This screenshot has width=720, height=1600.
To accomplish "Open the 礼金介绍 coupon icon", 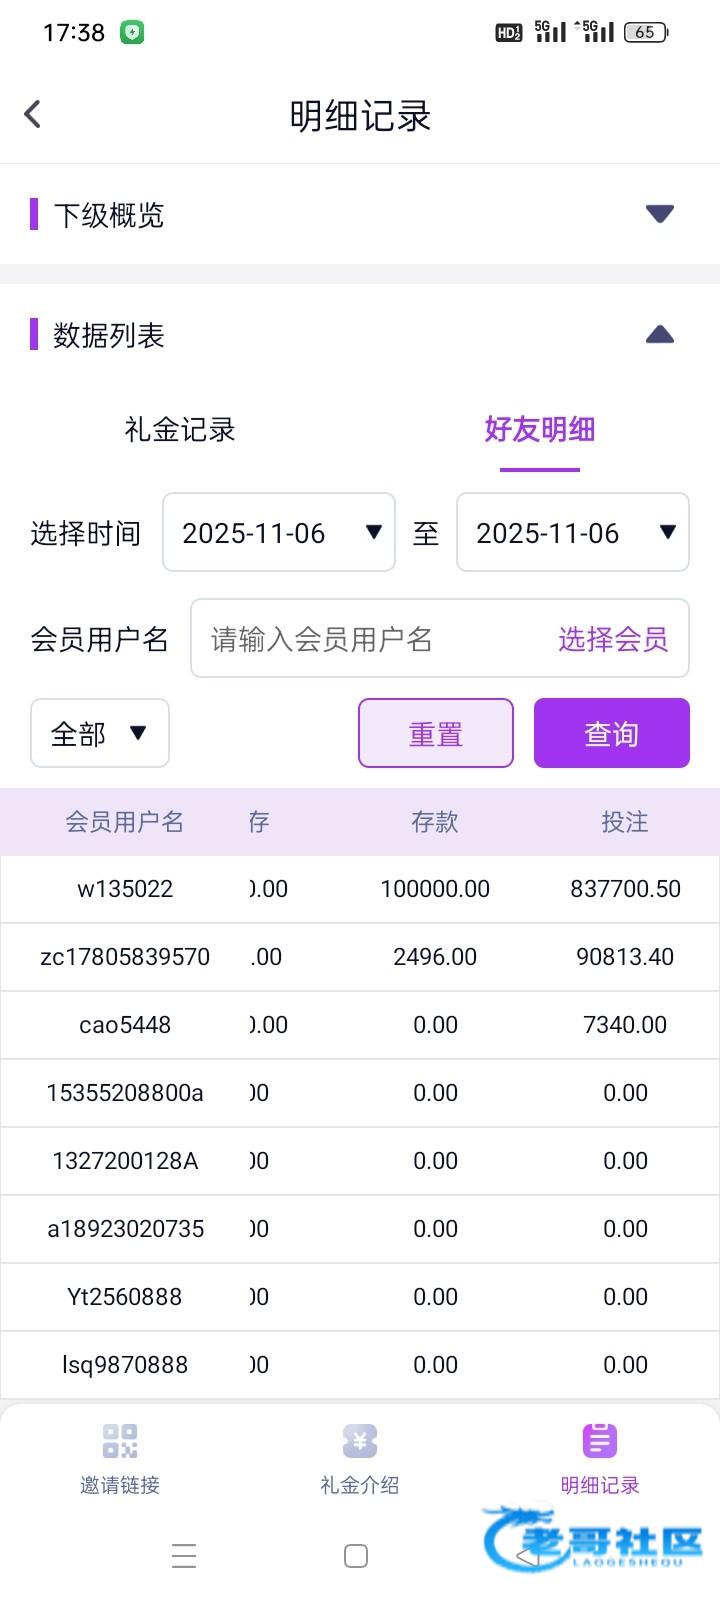I will coord(360,1441).
